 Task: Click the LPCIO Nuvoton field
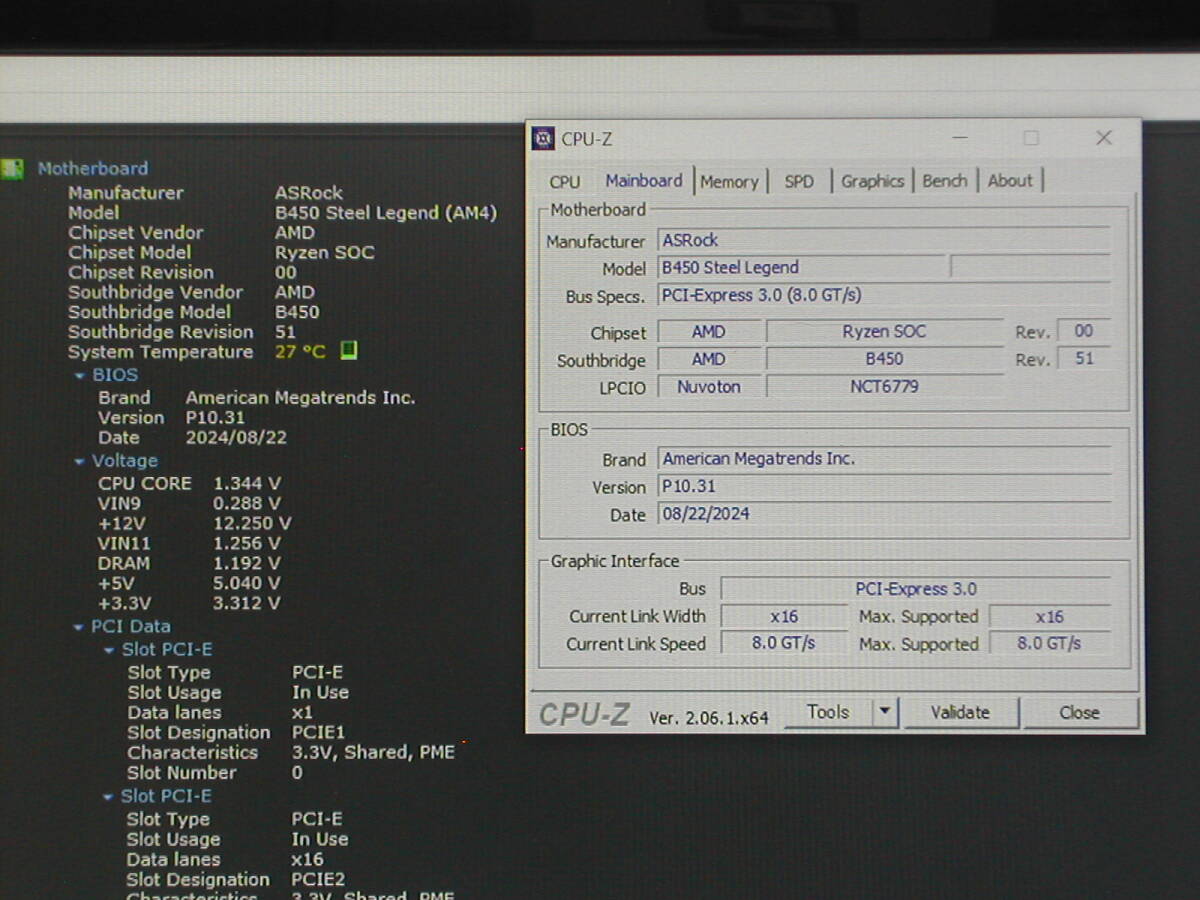point(709,386)
